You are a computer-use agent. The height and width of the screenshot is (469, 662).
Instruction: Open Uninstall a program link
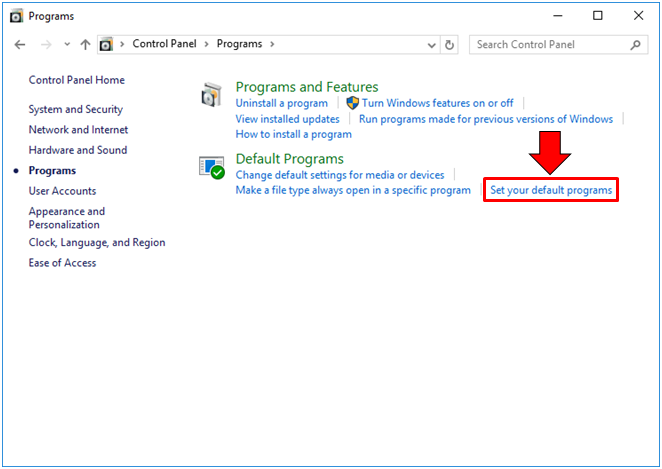pyautogui.click(x=281, y=103)
